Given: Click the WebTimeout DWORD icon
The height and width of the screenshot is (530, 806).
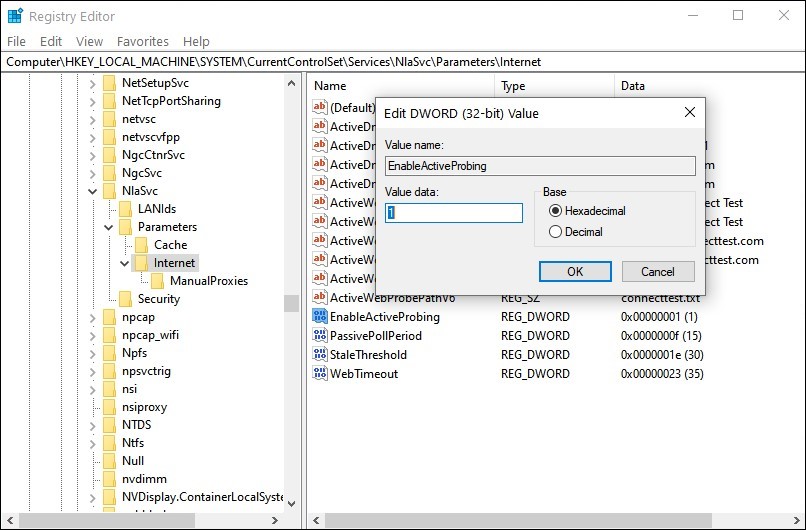Looking at the screenshot, I should [320, 374].
